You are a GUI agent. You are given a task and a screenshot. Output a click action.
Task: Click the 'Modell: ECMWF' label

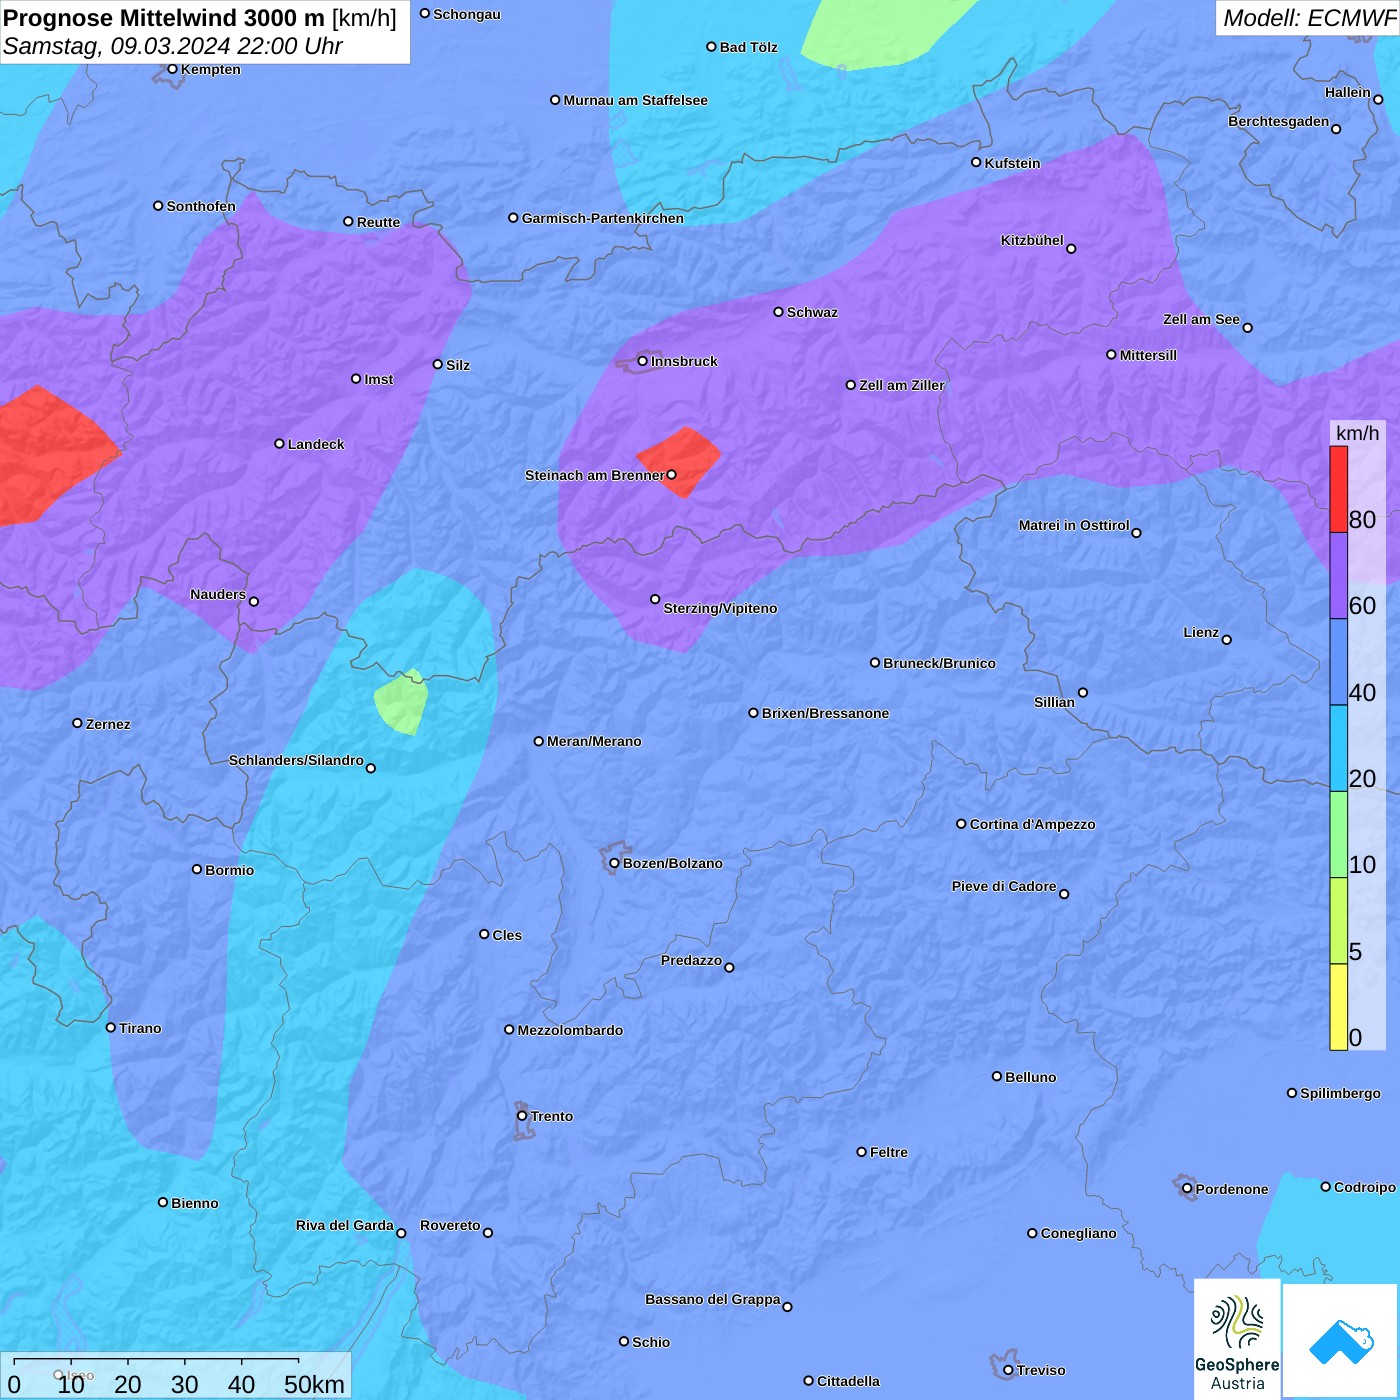point(1309,18)
